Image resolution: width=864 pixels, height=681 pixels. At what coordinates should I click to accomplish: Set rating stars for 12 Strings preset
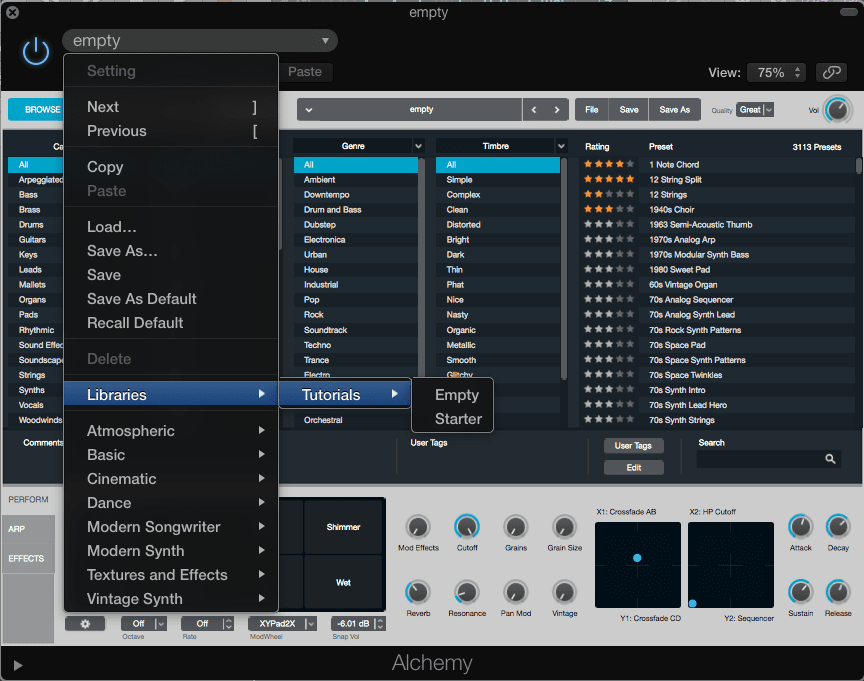tap(609, 194)
